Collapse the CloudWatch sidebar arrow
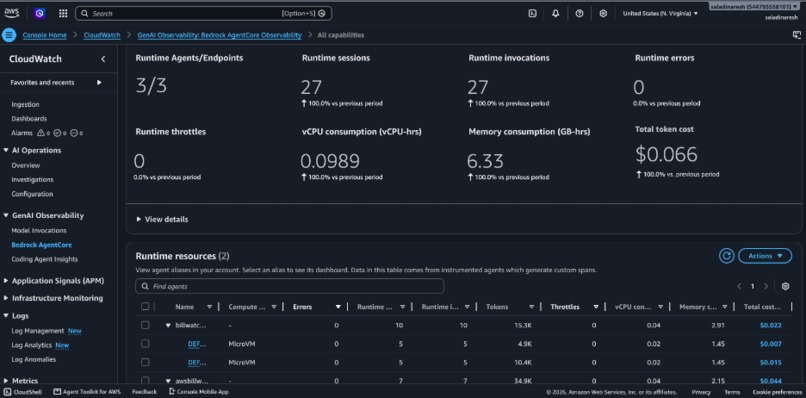 pos(103,59)
